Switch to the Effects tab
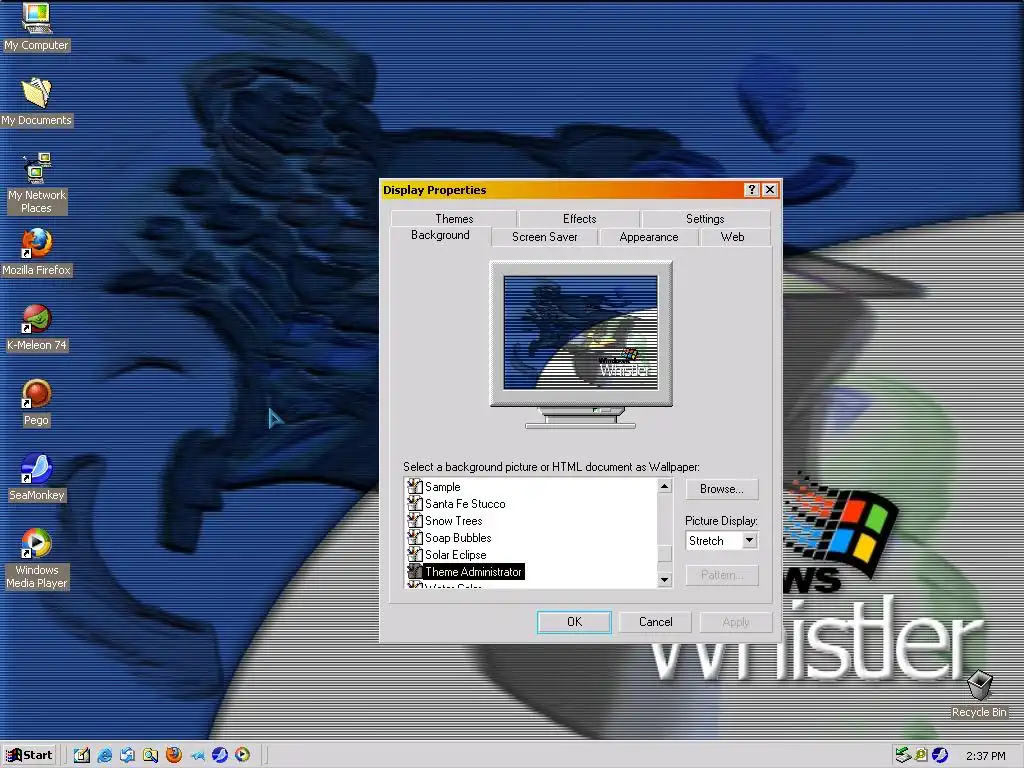Image resolution: width=1024 pixels, height=768 pixels. pyautogui.click(x=579, y=219)
